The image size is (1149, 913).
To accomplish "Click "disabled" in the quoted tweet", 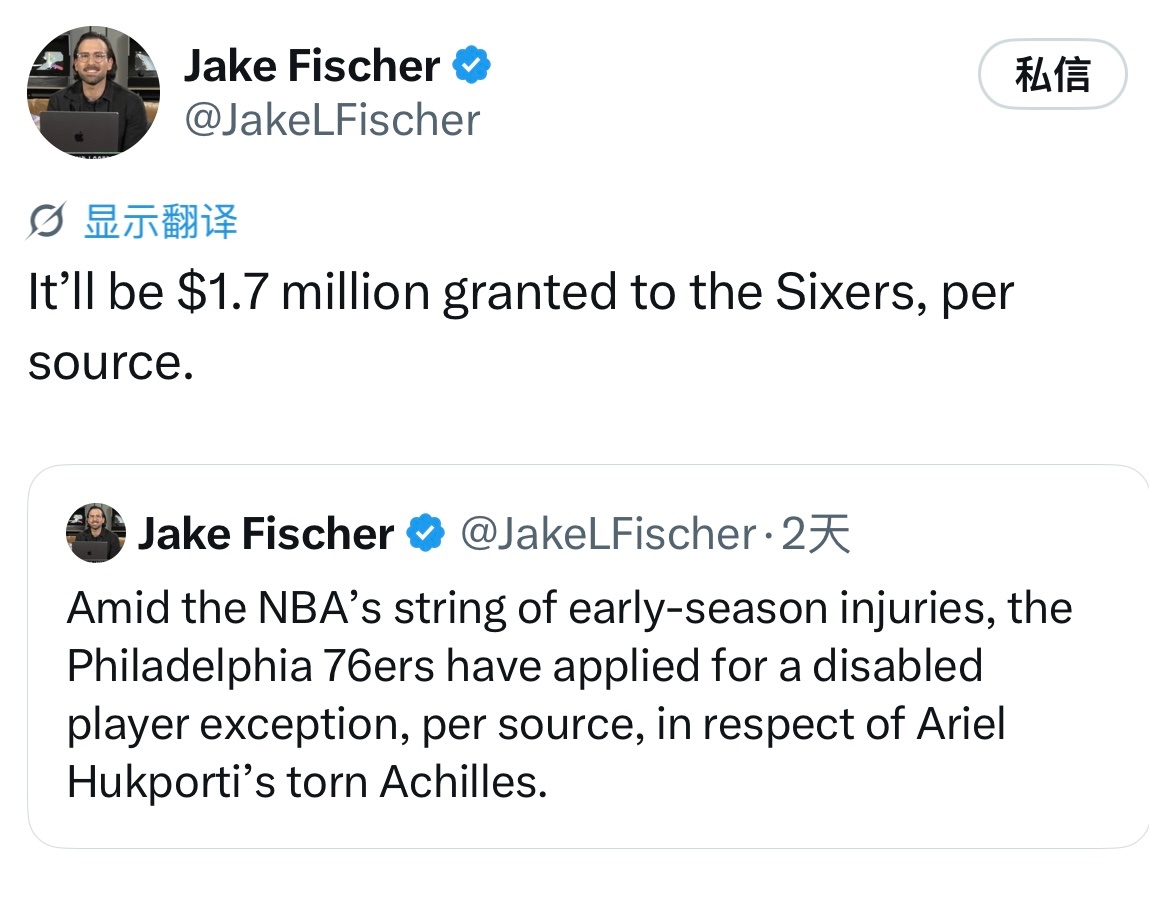I will point(898,666).
